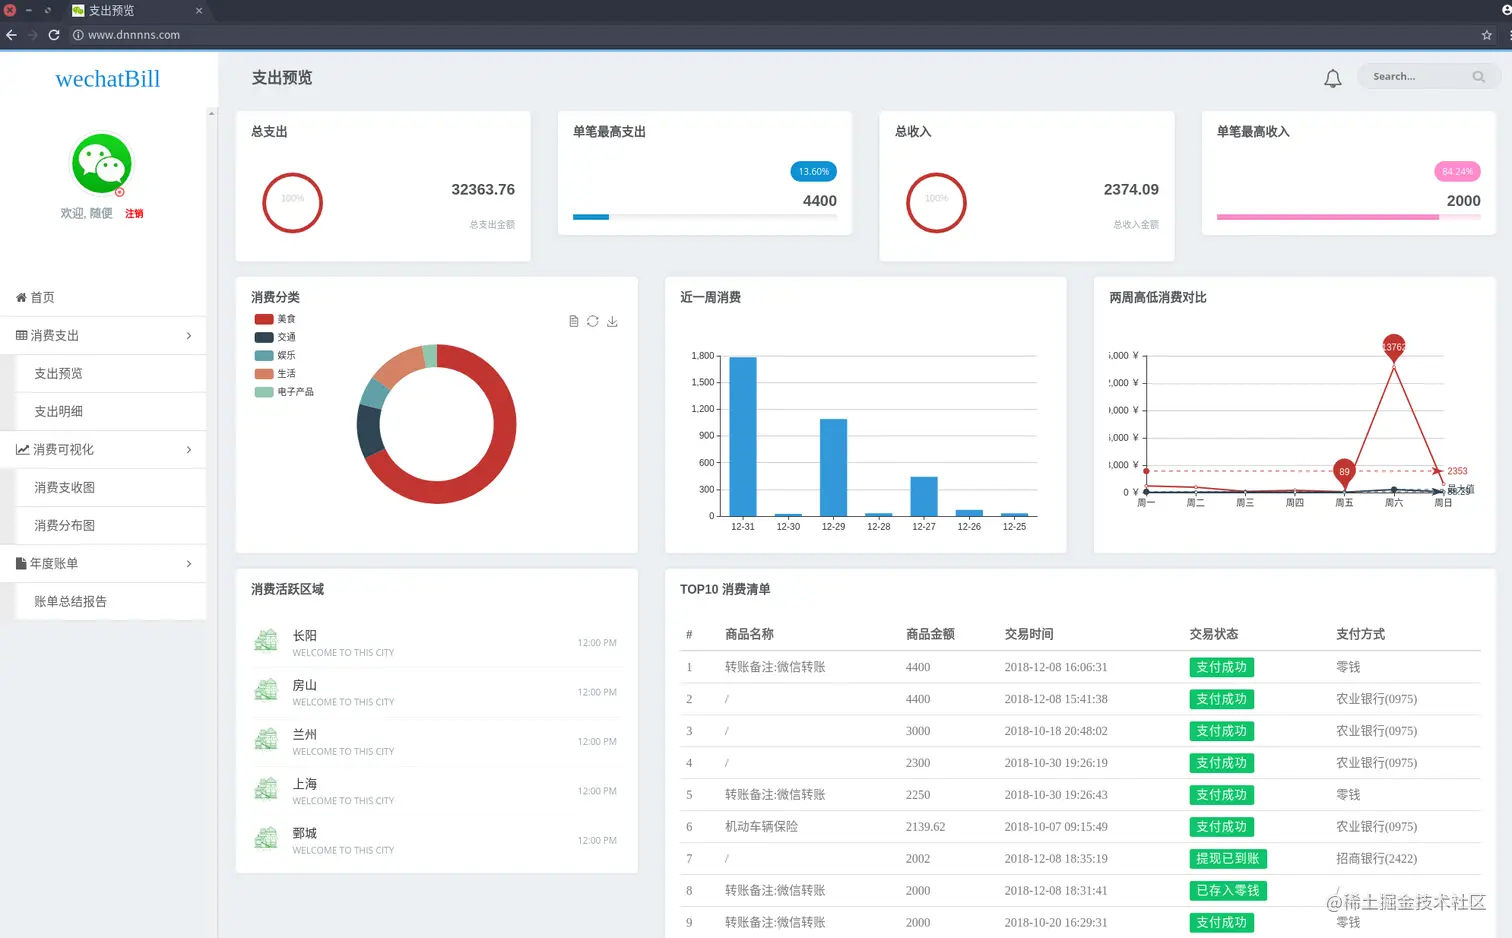Open data view icon in 消费分类 chart
Screen dimensions: 1512x938
573,321
